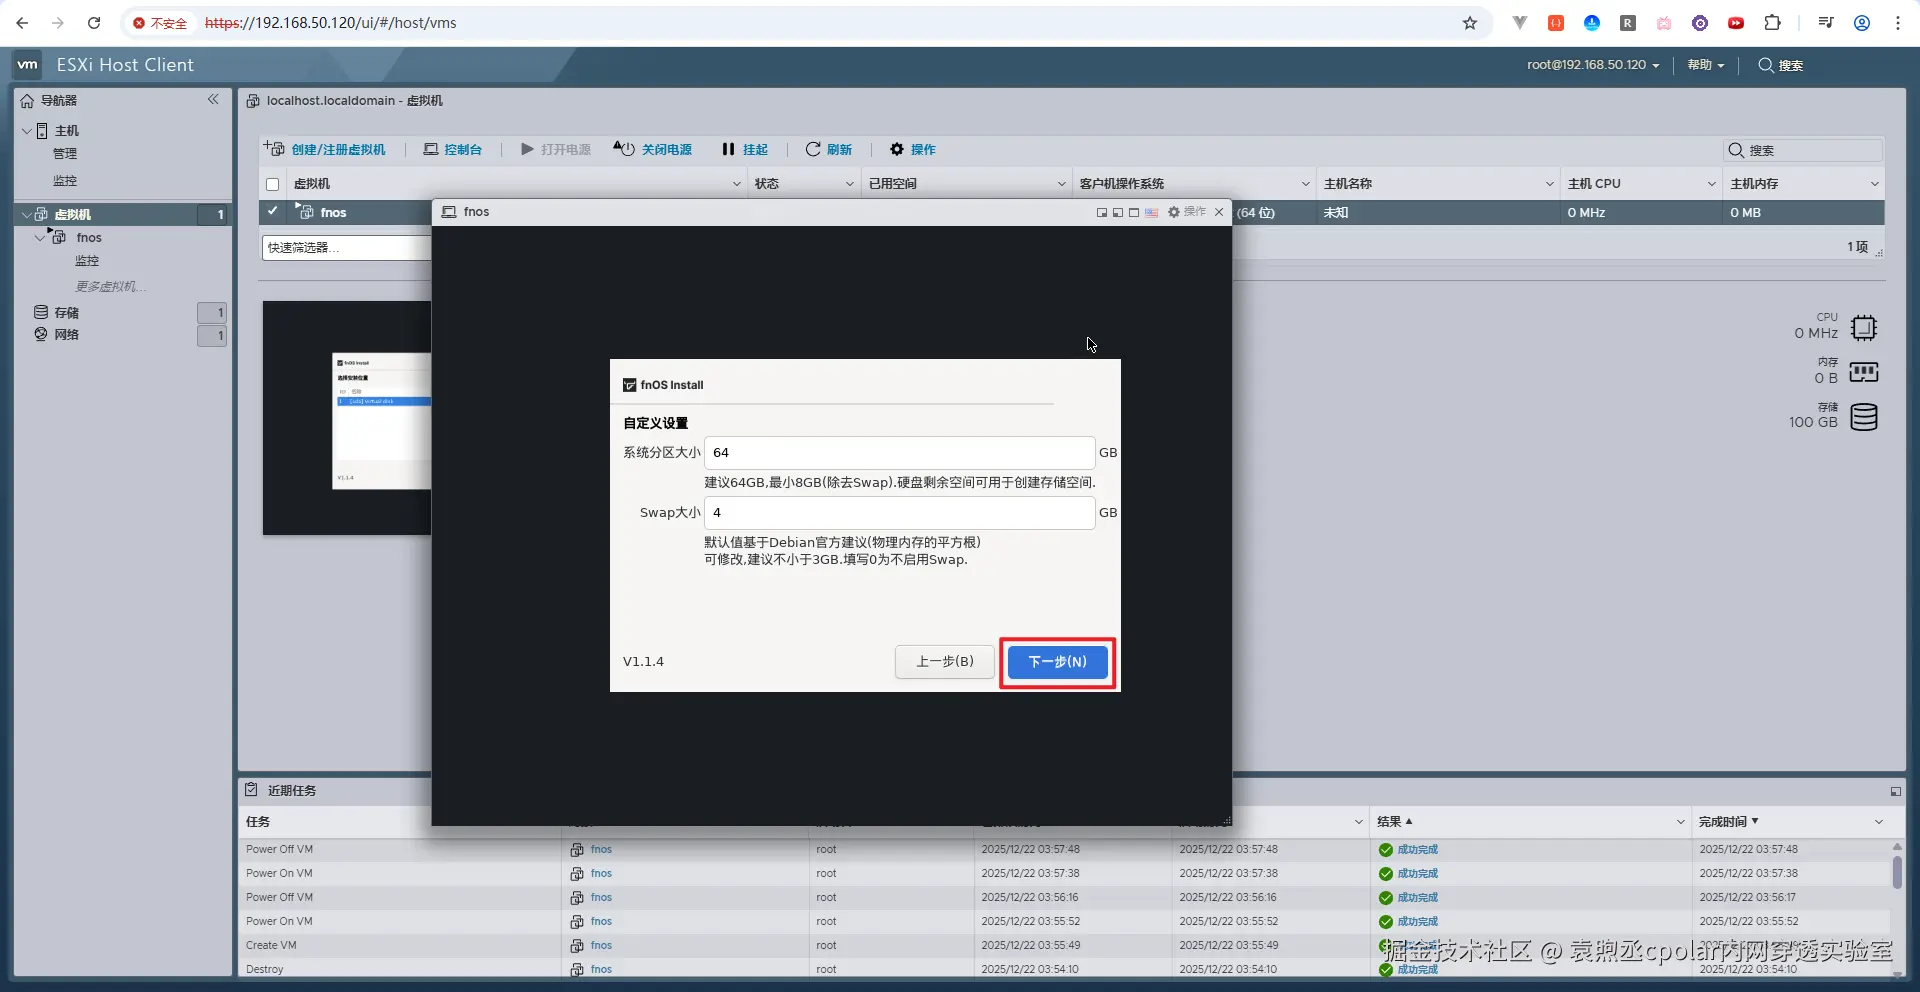The image size is (1920, 992).
Task: Click the red fast-forward extension icon
Action: tap(1736, 23)
